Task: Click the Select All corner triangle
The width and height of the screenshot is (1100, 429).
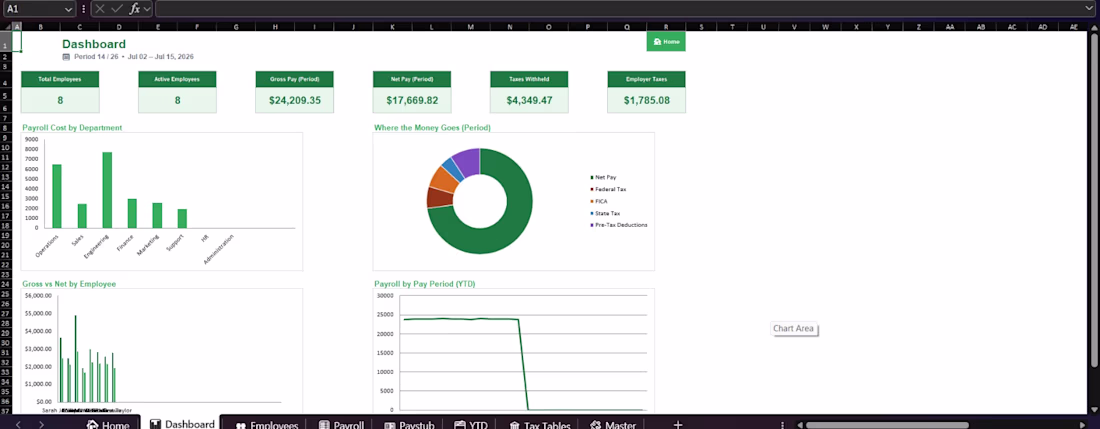Action: click(x=7, y=27)
